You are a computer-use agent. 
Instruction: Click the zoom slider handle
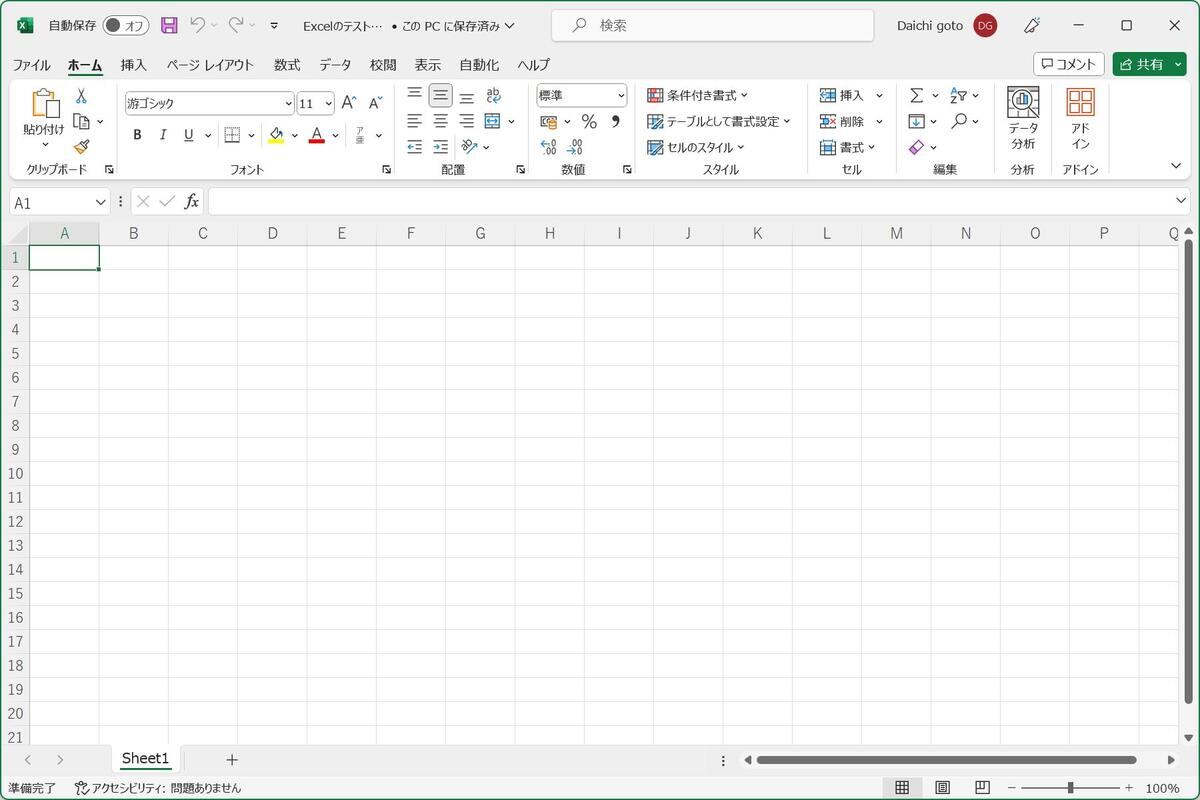click(1070, 788)
